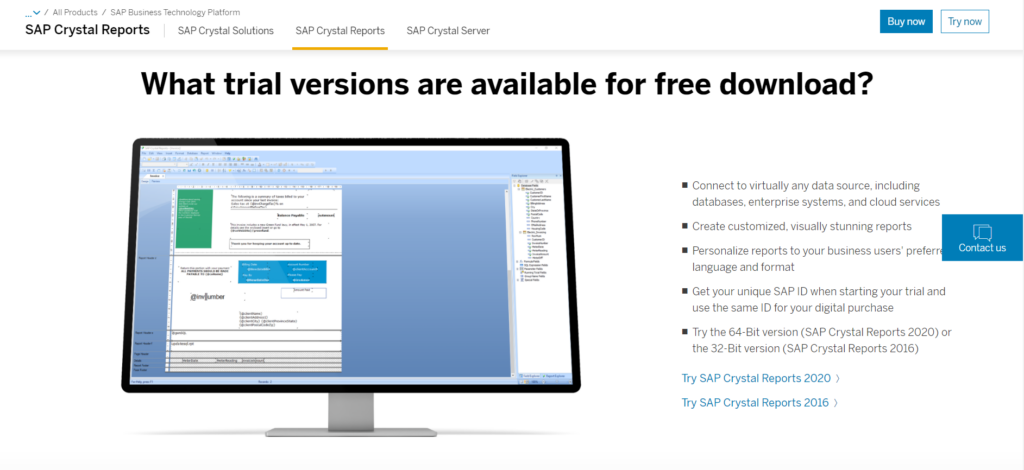
Task: Select the SAP Crystal Reports tab
Action: (x=340, y=31)
